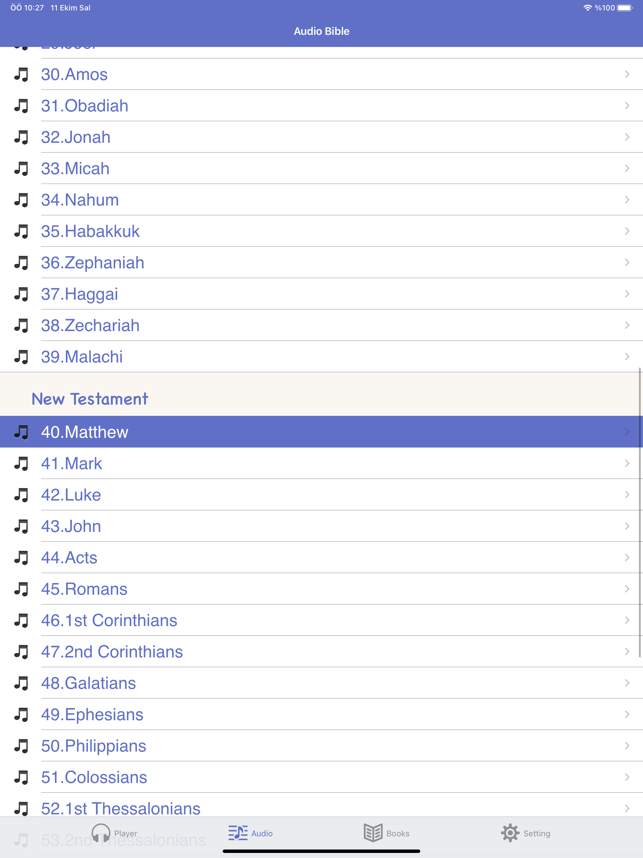
Task: Click the music note icon beside 41.Mark
Action: (21, 463)
